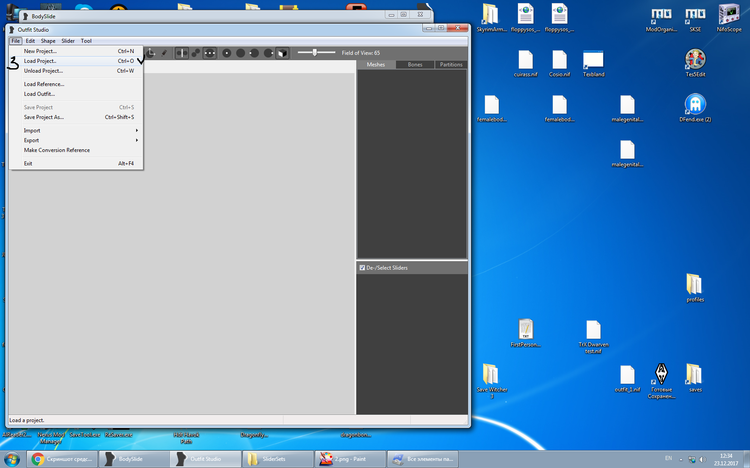Screen dimensions: 750x468
Task: Choose Load Outfit... menu entry
Action: coord(77,94)
